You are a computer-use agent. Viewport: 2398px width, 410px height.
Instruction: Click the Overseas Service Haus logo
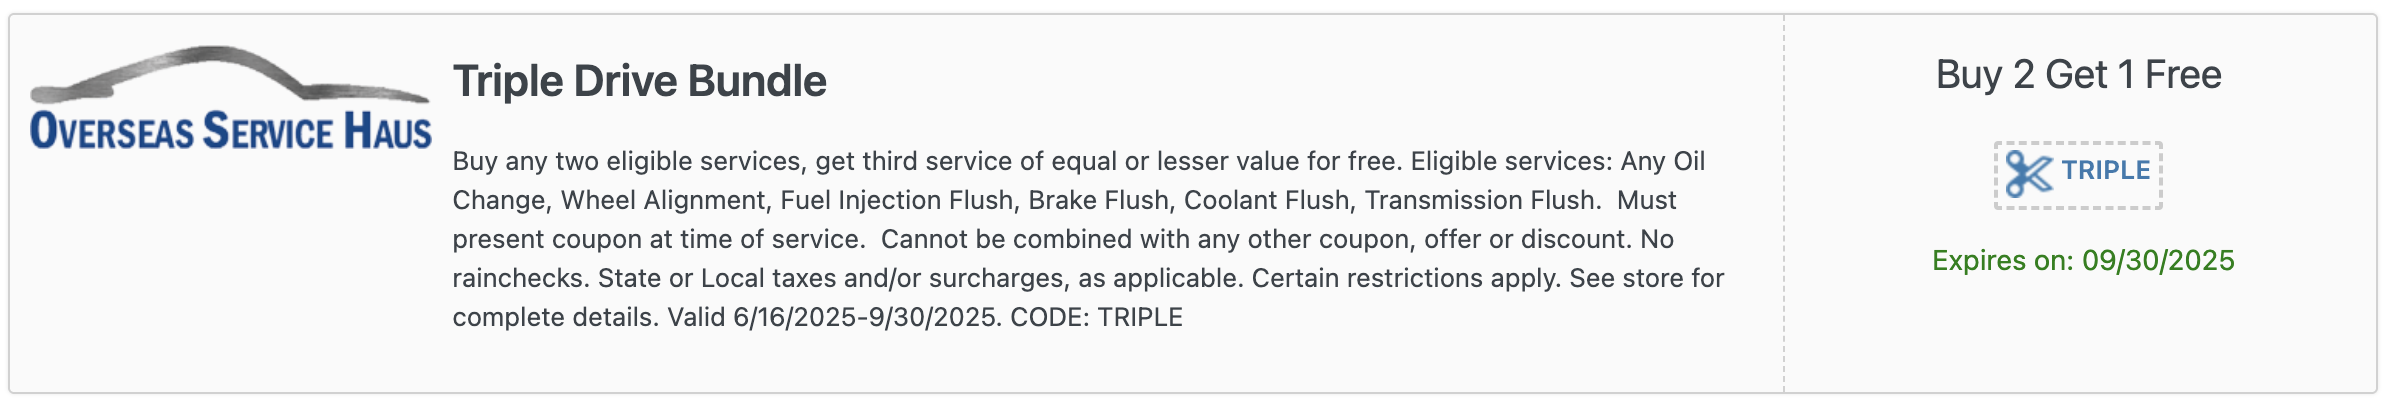click(x=231, y=99)
